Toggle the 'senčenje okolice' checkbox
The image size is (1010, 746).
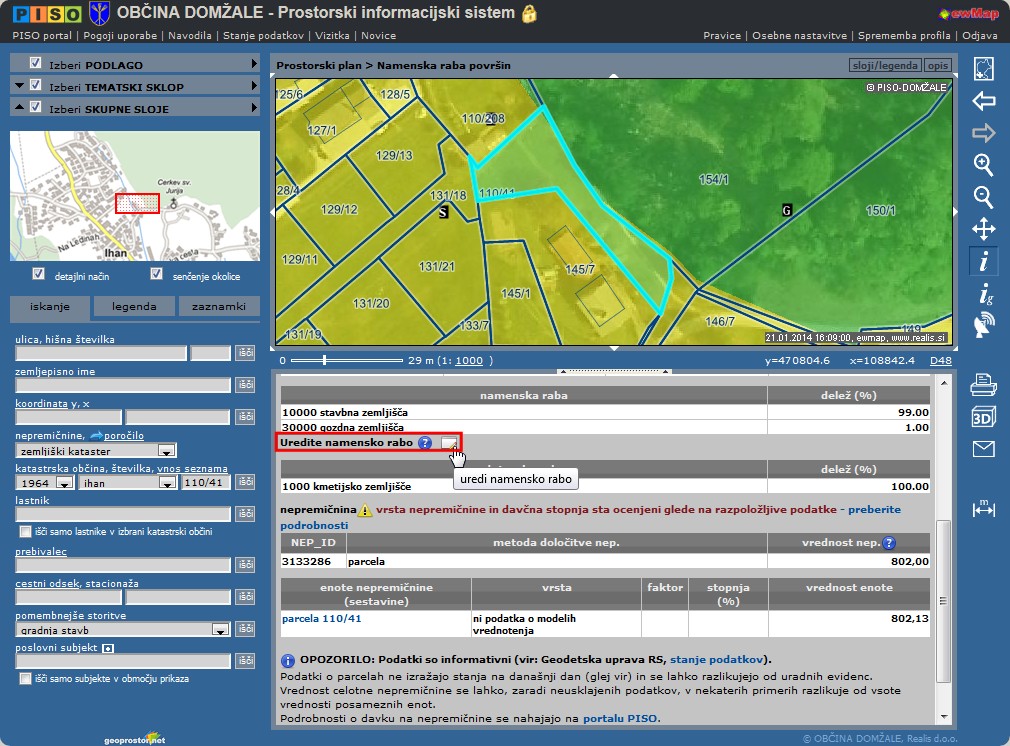(x=156, y=274)
